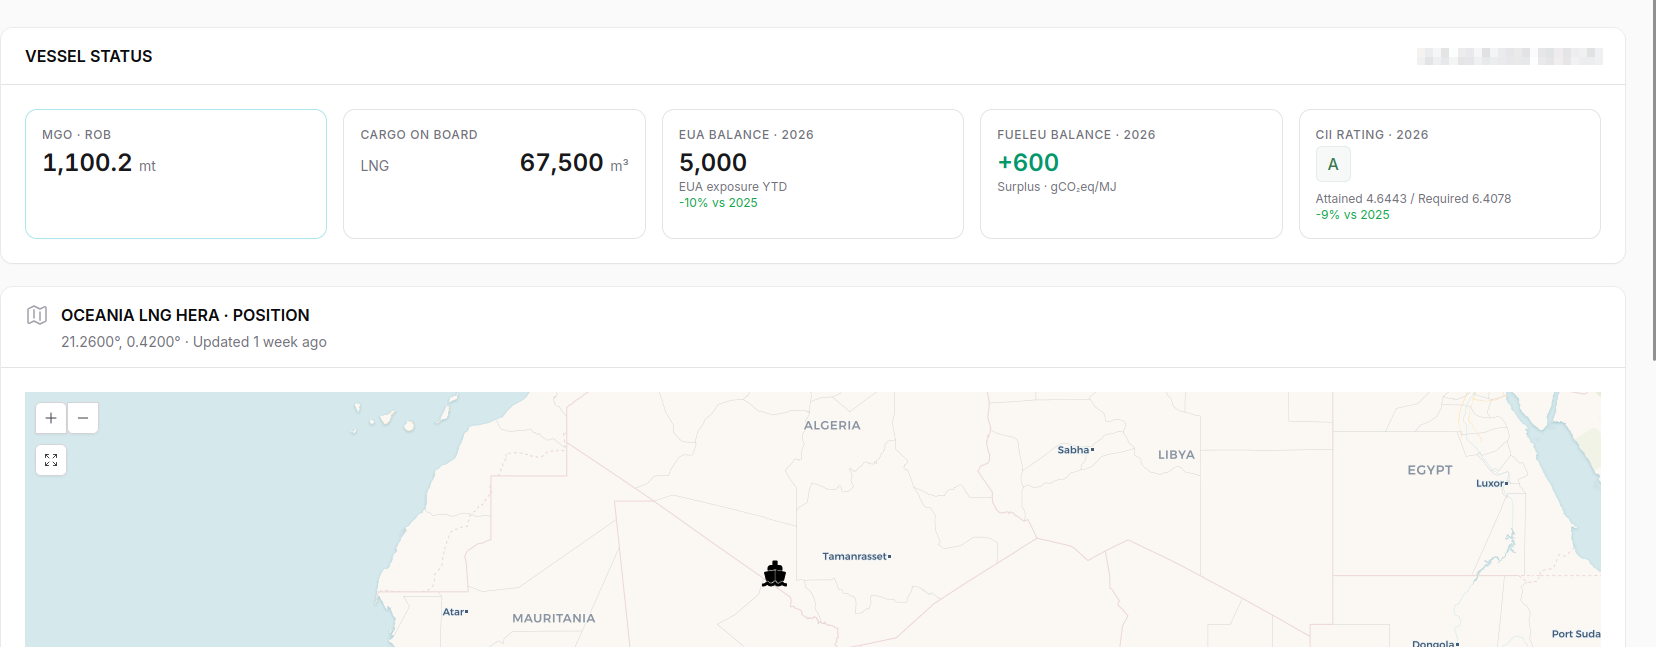Click Attained 4.6443 / Required 6.4078 text
The image size is (1656, 647).
[1413, 199]
